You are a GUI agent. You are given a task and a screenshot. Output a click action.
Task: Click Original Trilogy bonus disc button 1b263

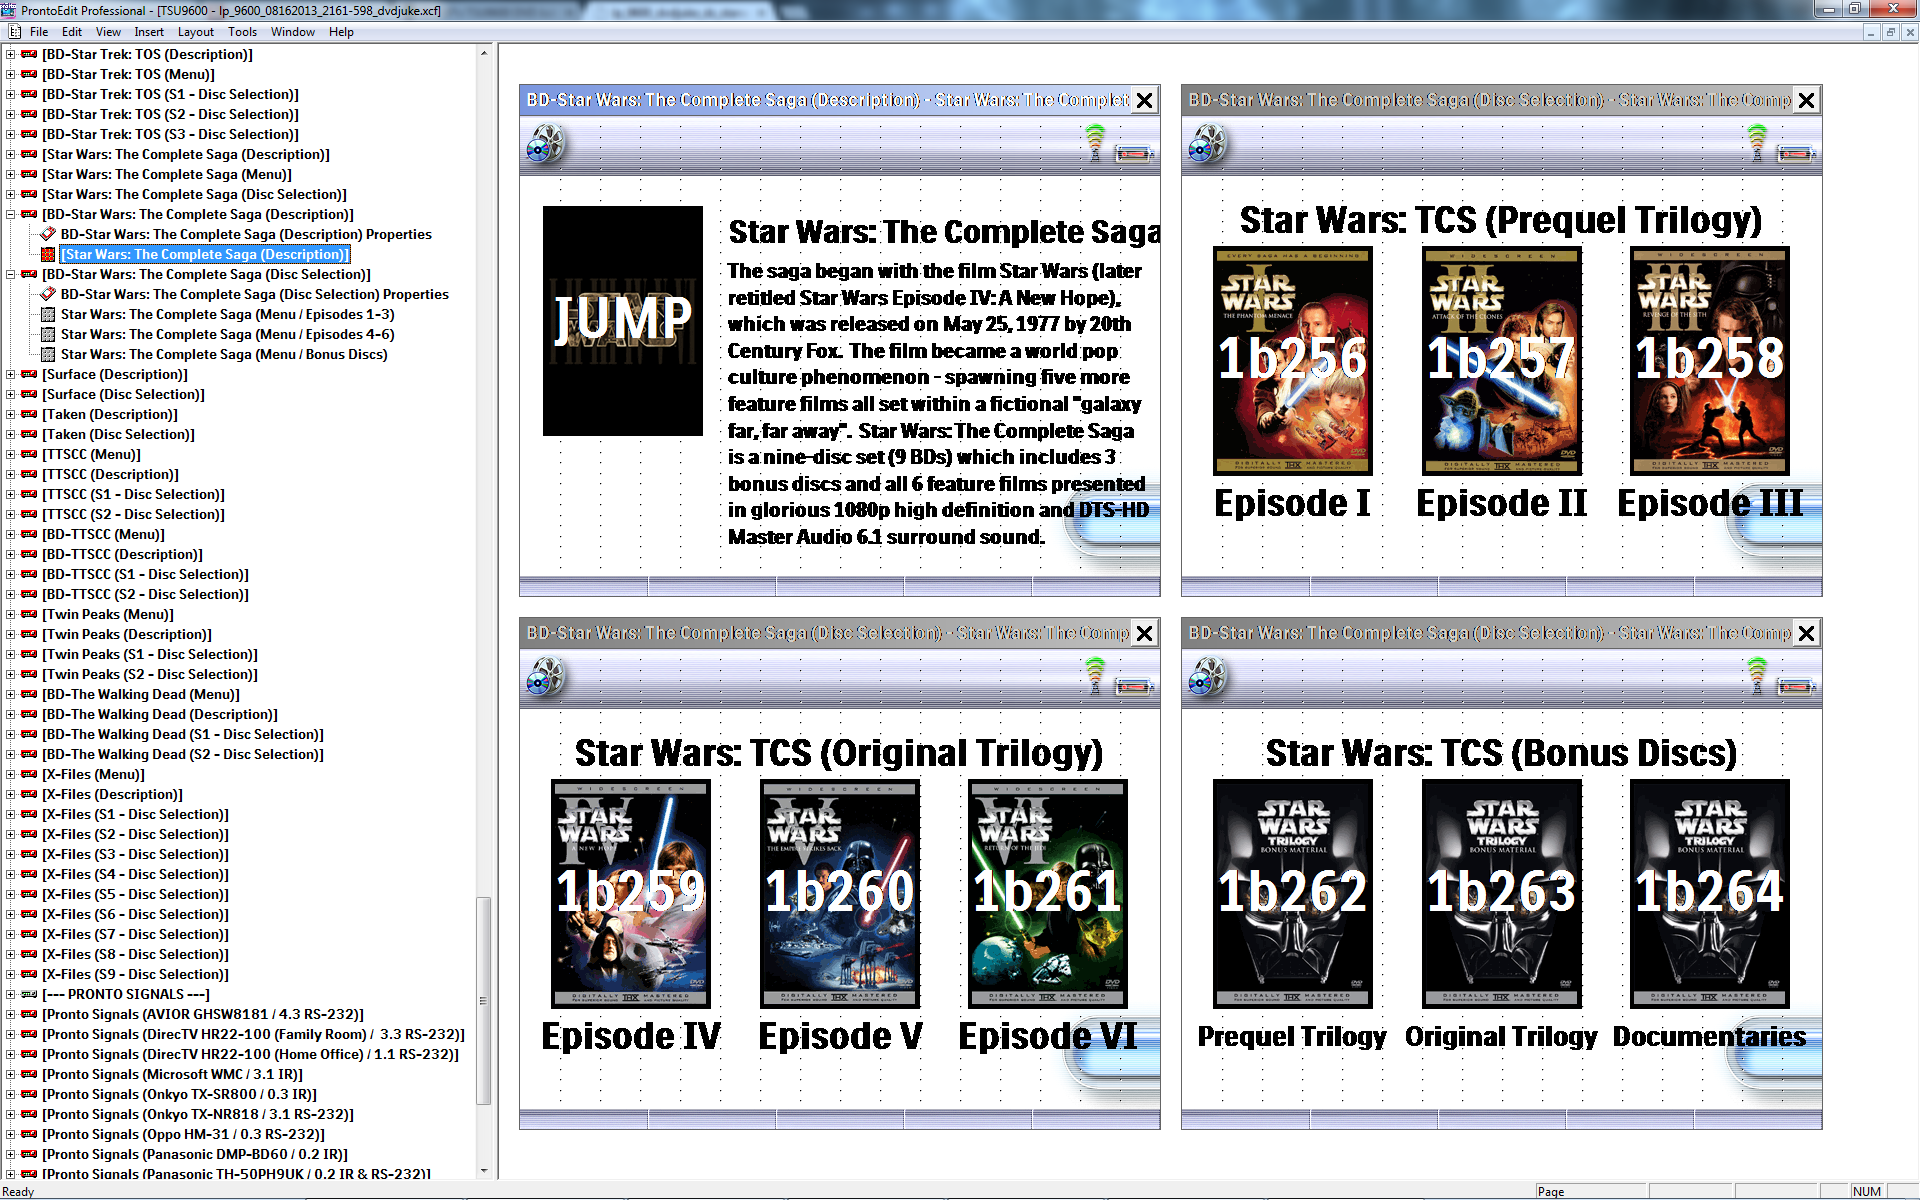[1502, 893]
